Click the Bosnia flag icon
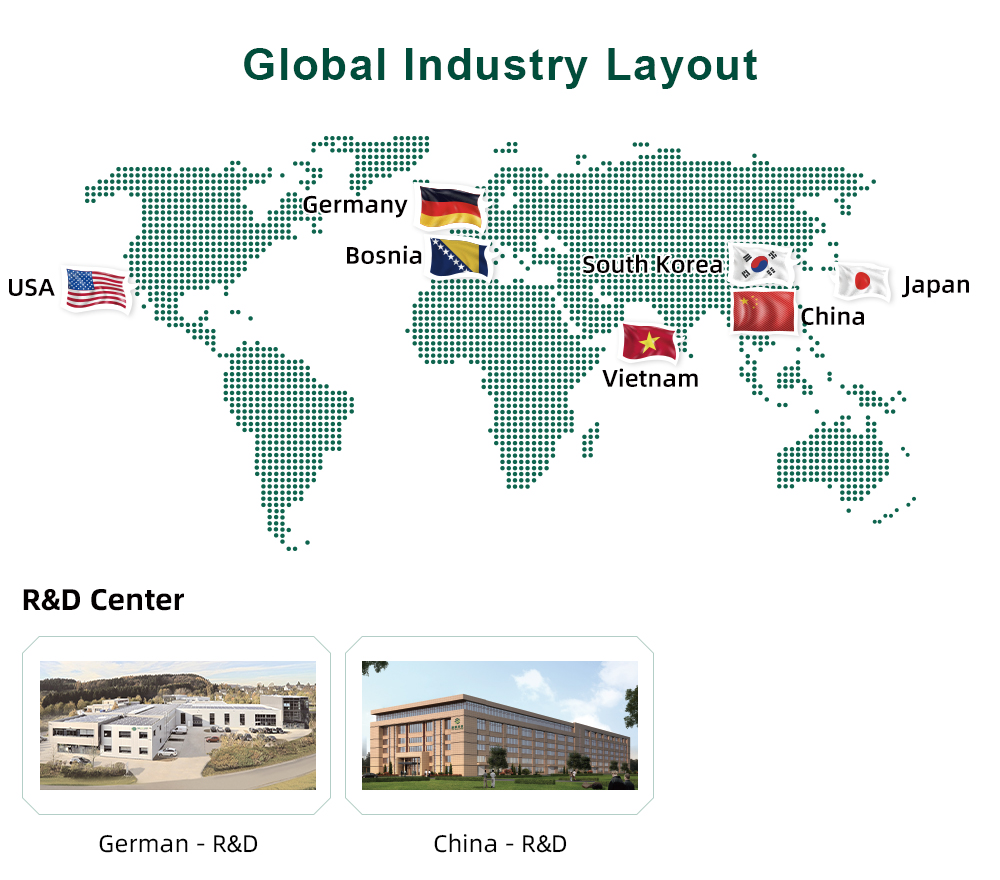This screenshot has height=880, width=1000. click(459, 257)
